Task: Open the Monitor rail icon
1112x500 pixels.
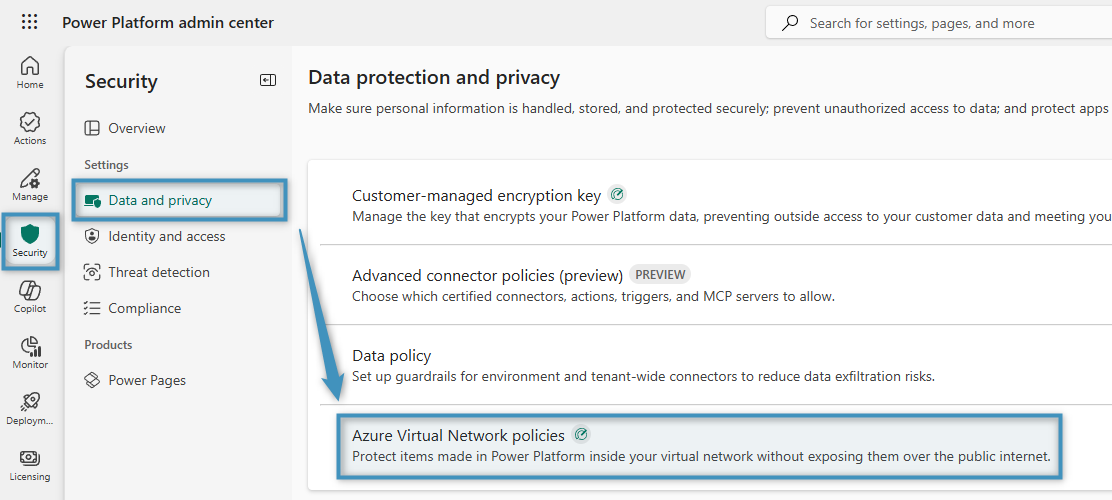Action: tap(30, 352)
